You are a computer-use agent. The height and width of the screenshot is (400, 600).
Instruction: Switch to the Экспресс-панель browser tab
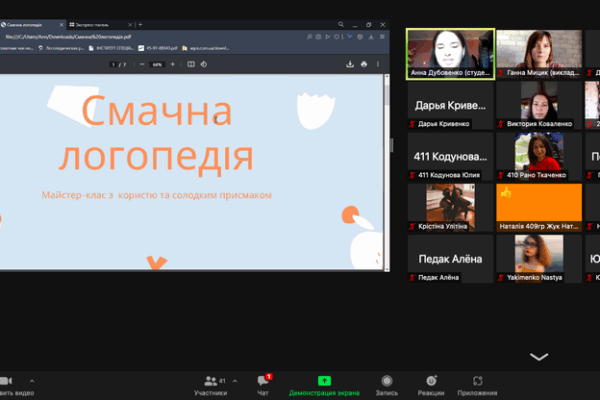pos(104,24)
